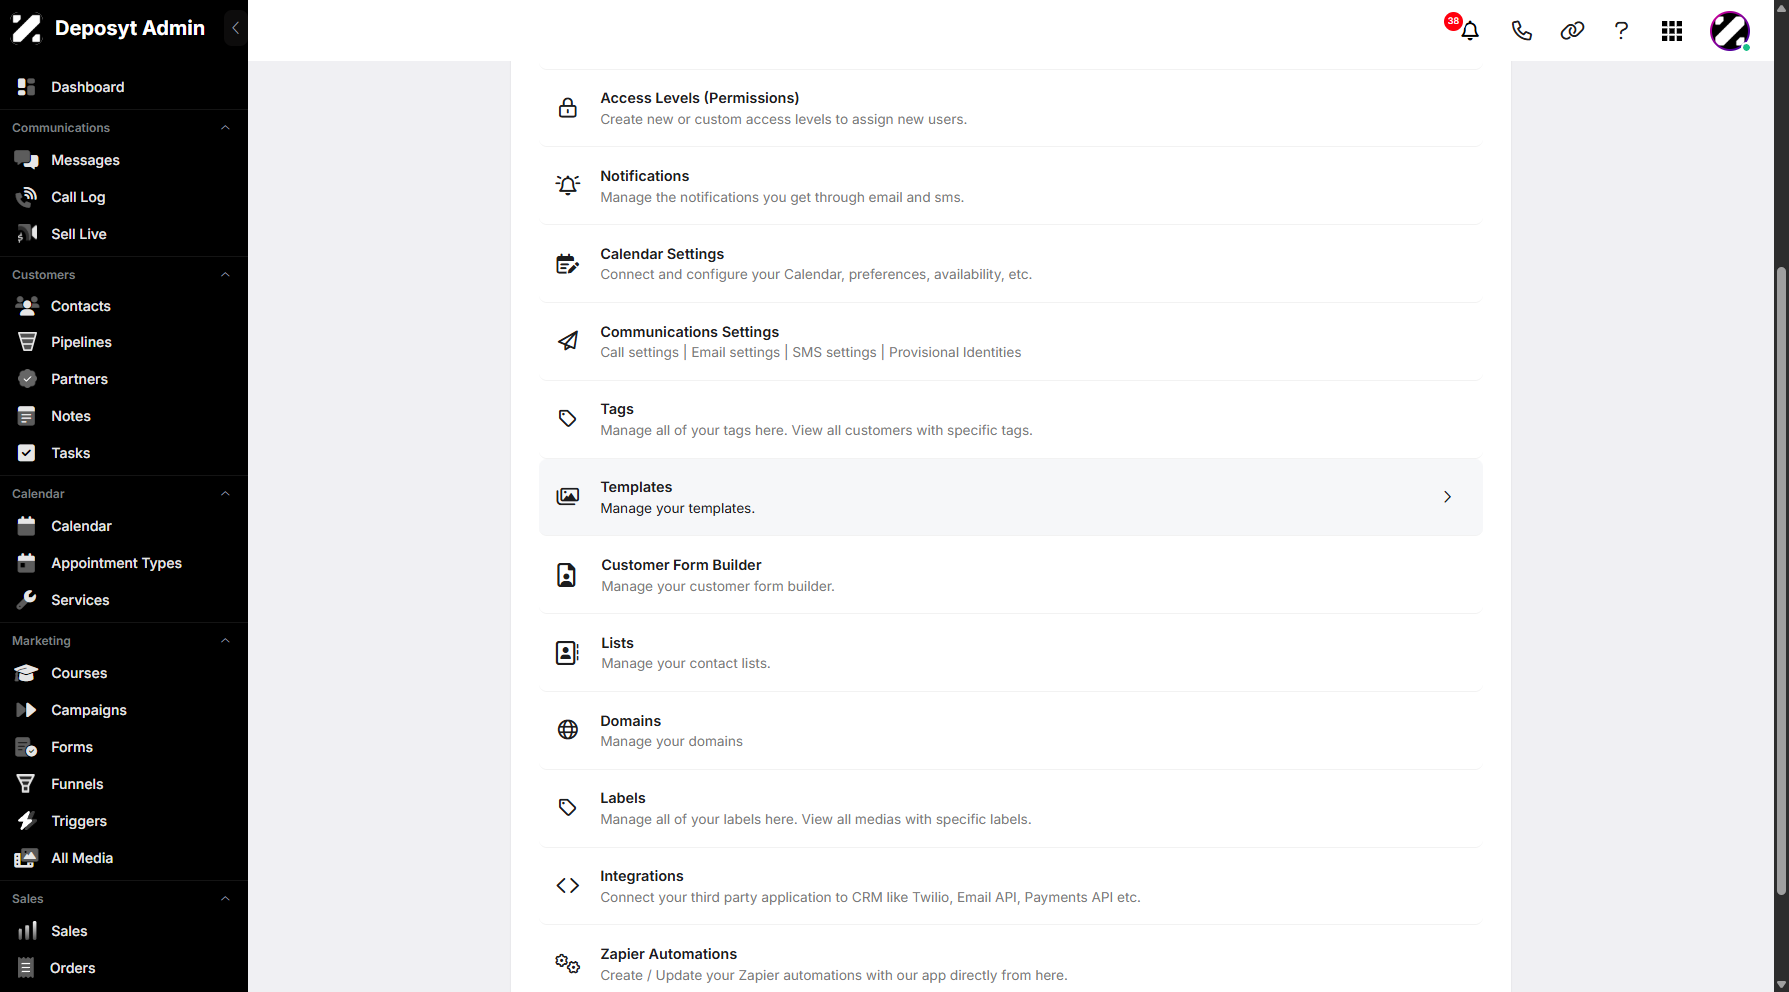Click the Communications Settings paper plane icon
This screenshot has width=1789, height=992.
pyautogui.click(x=568, y=341)
